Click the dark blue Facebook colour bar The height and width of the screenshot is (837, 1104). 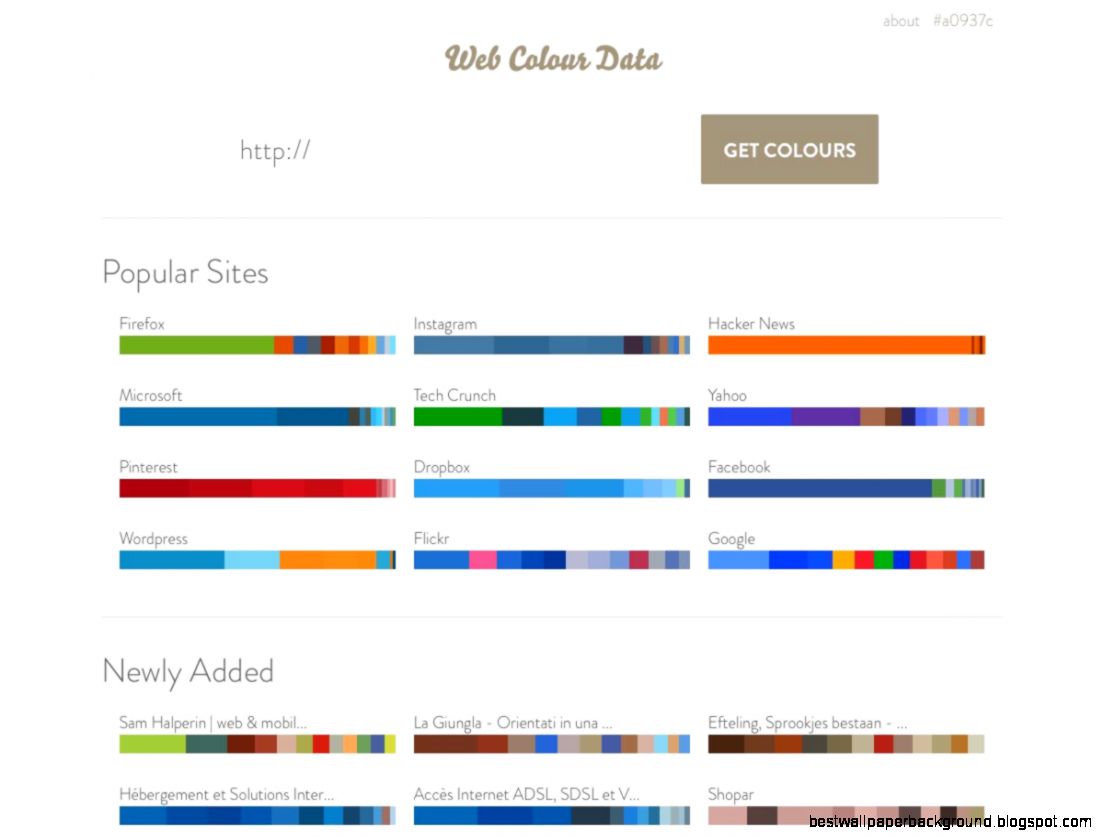[819, 488]
